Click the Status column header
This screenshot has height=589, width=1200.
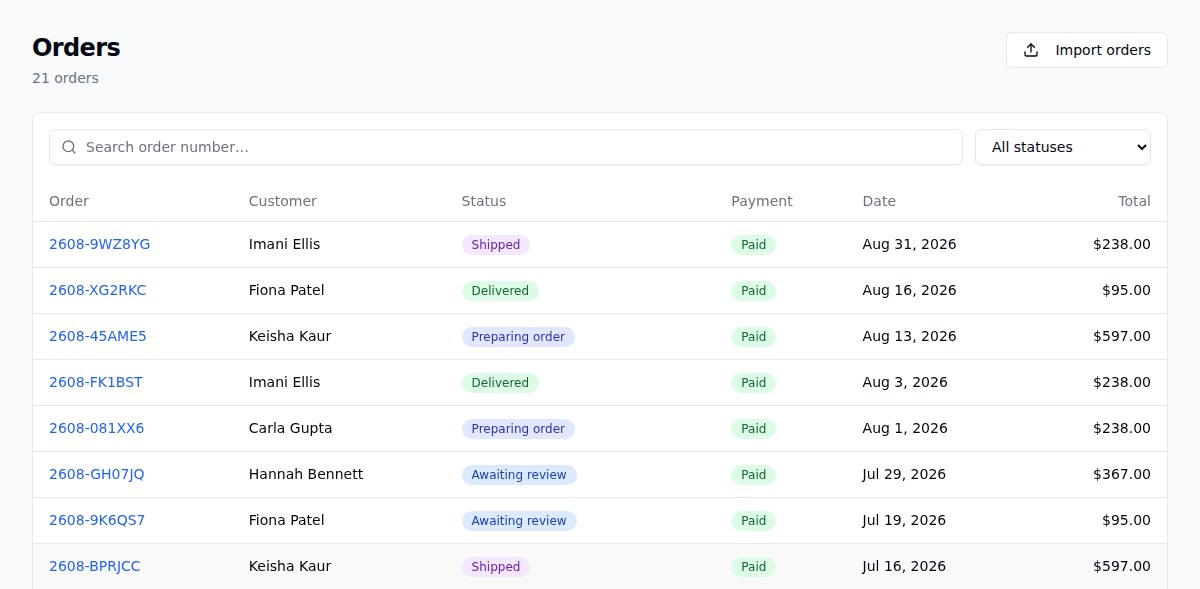click(484, 201)
